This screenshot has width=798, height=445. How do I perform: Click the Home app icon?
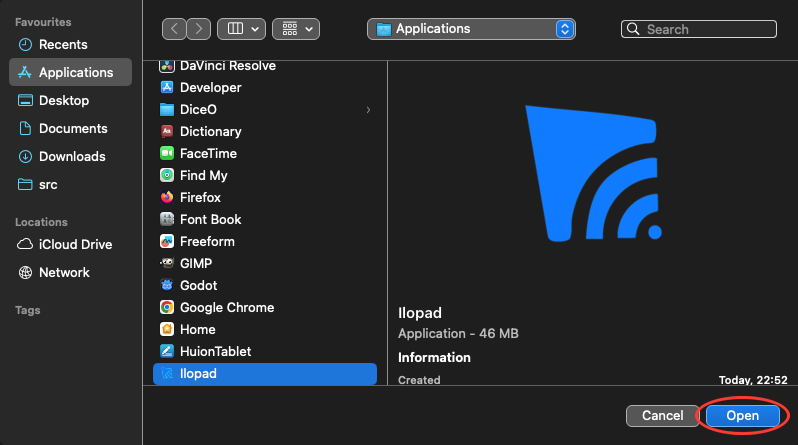pos(167,329)
